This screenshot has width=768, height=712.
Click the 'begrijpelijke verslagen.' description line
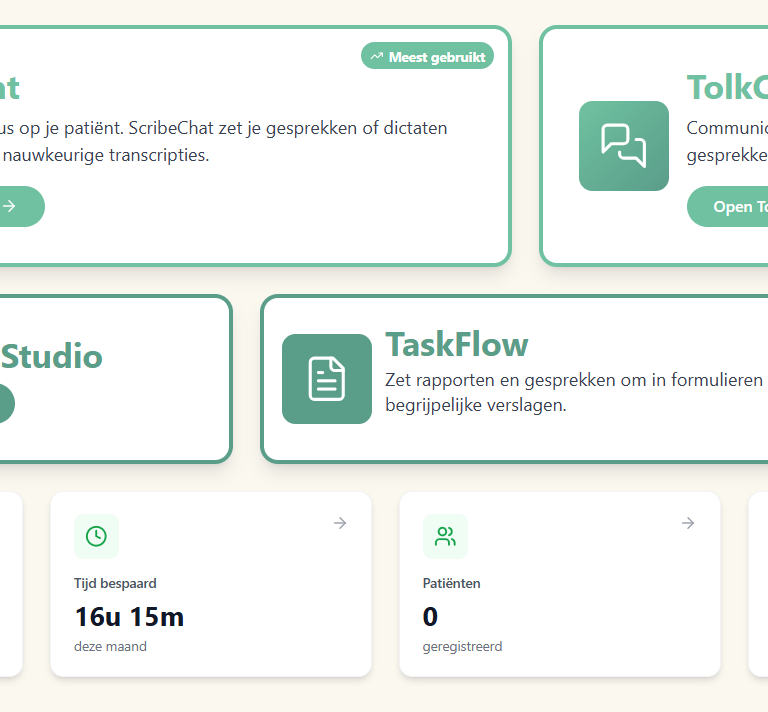(476, 405)
